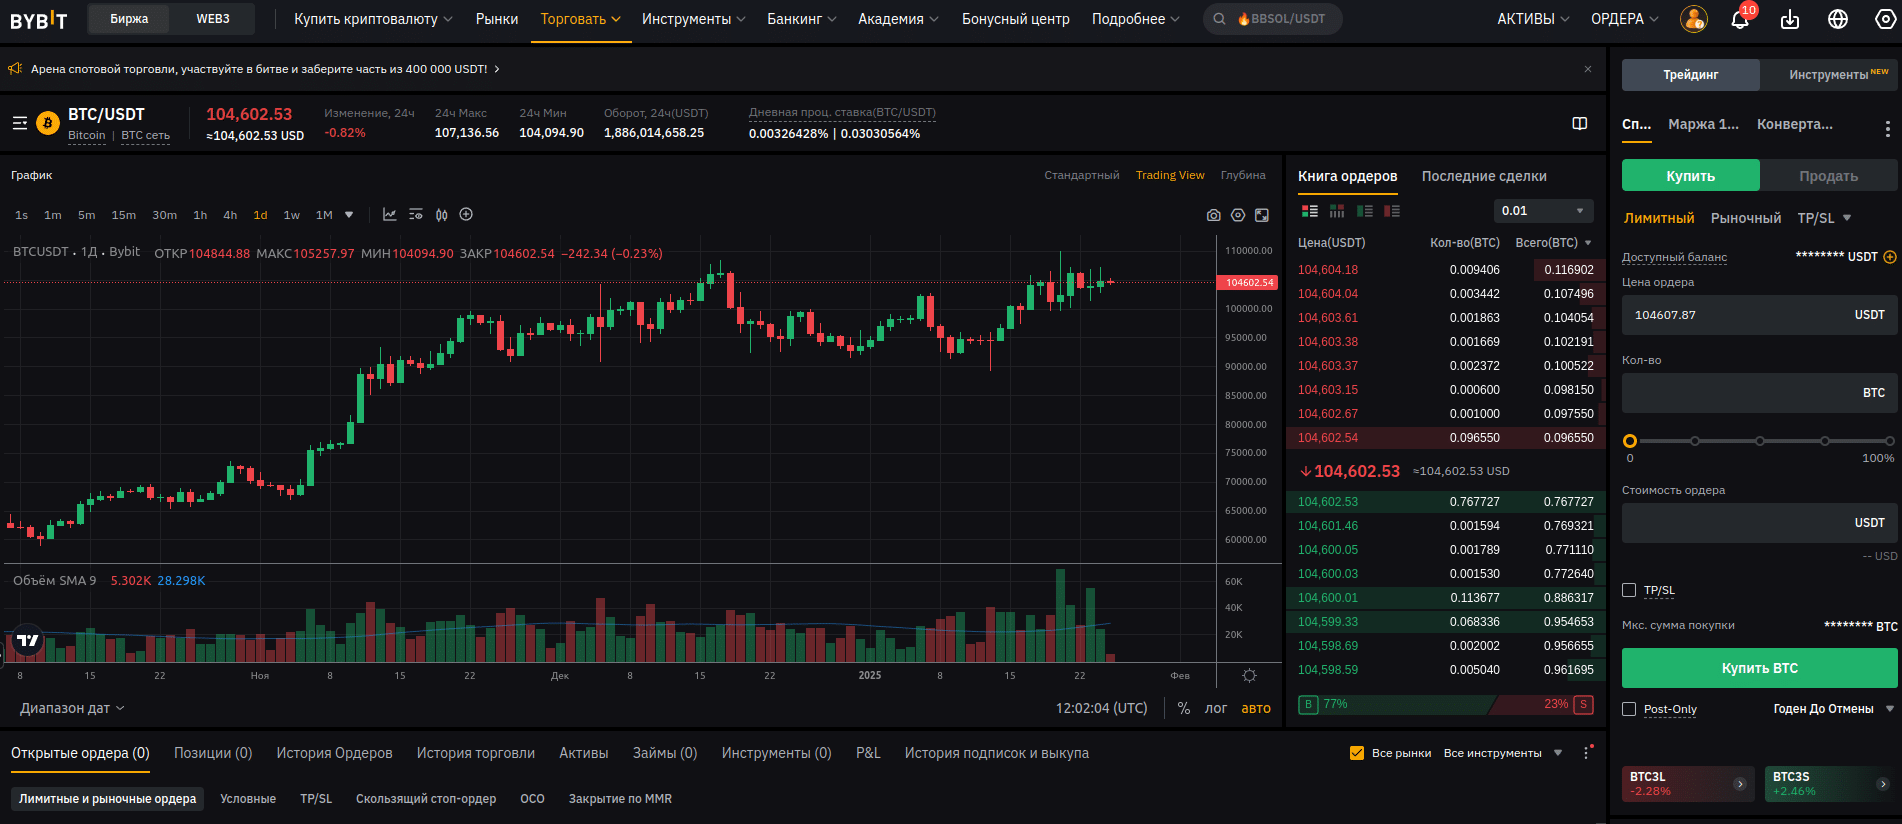This screenshot has width=1902, height=824.
Task: Tick the Post-Only checkbox
Action: (x=1629, y=709)
